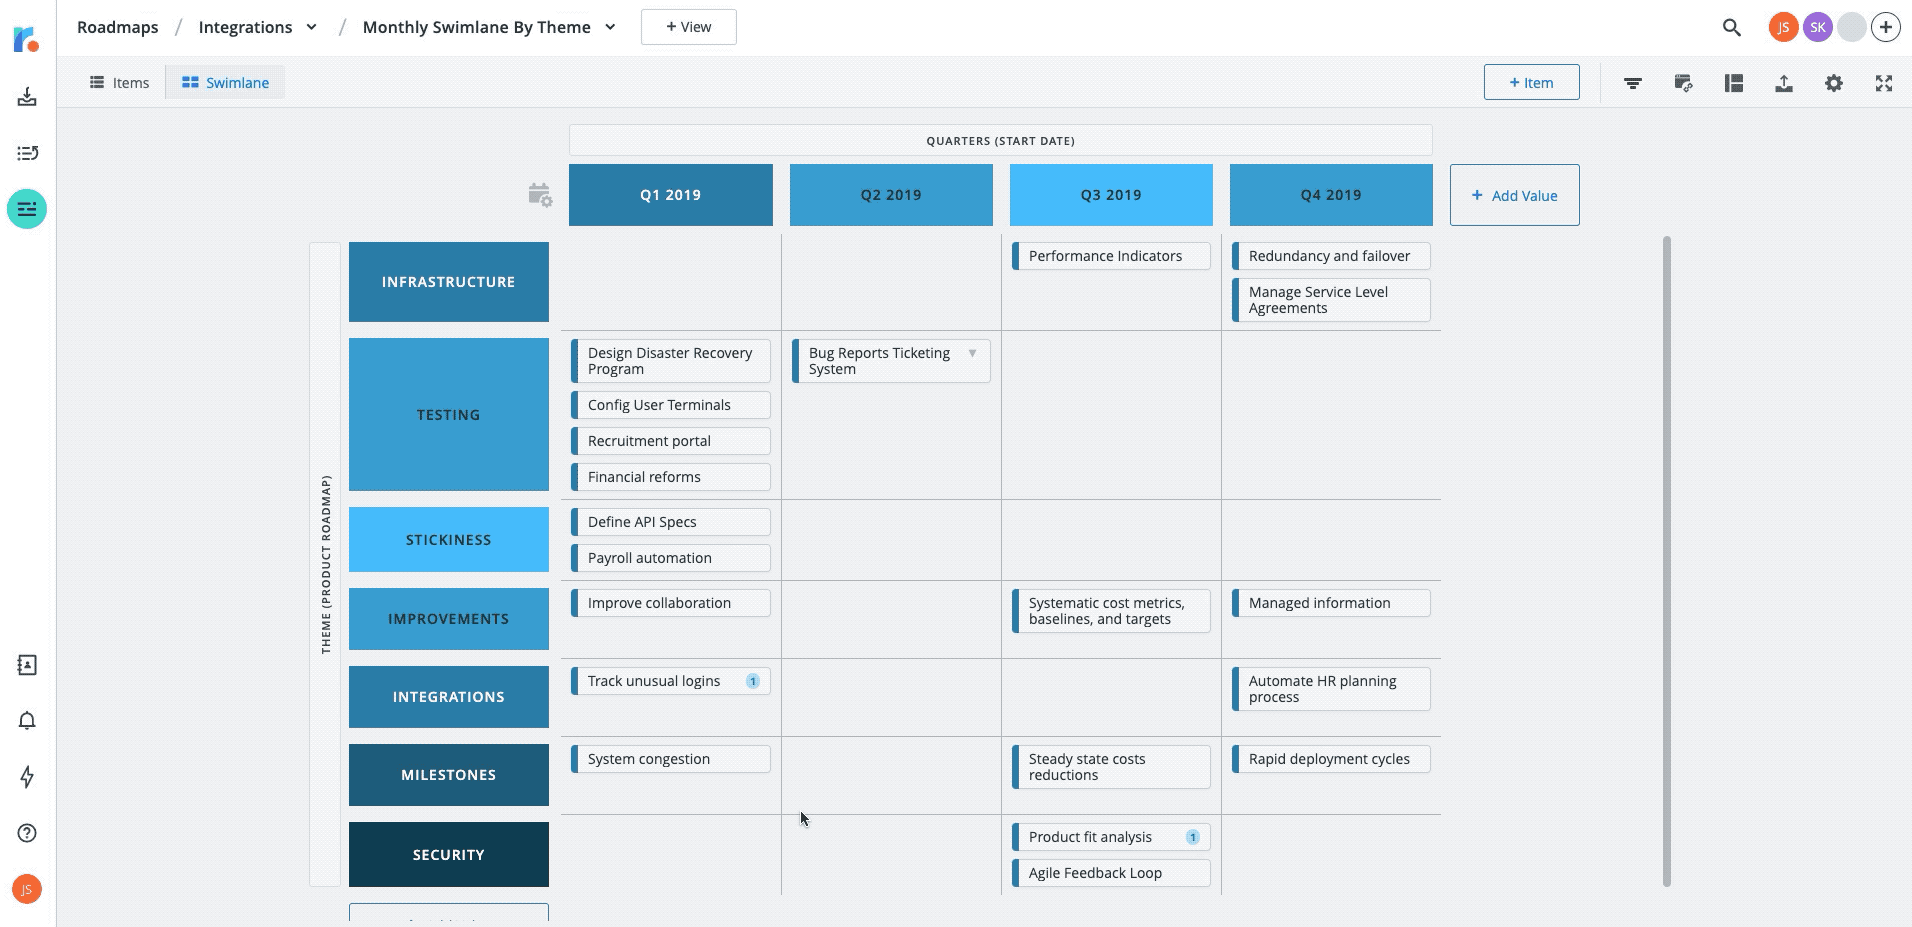Open the Performance Indicators item
The width and height of the screenshot is (1912, 927).
1111,256
